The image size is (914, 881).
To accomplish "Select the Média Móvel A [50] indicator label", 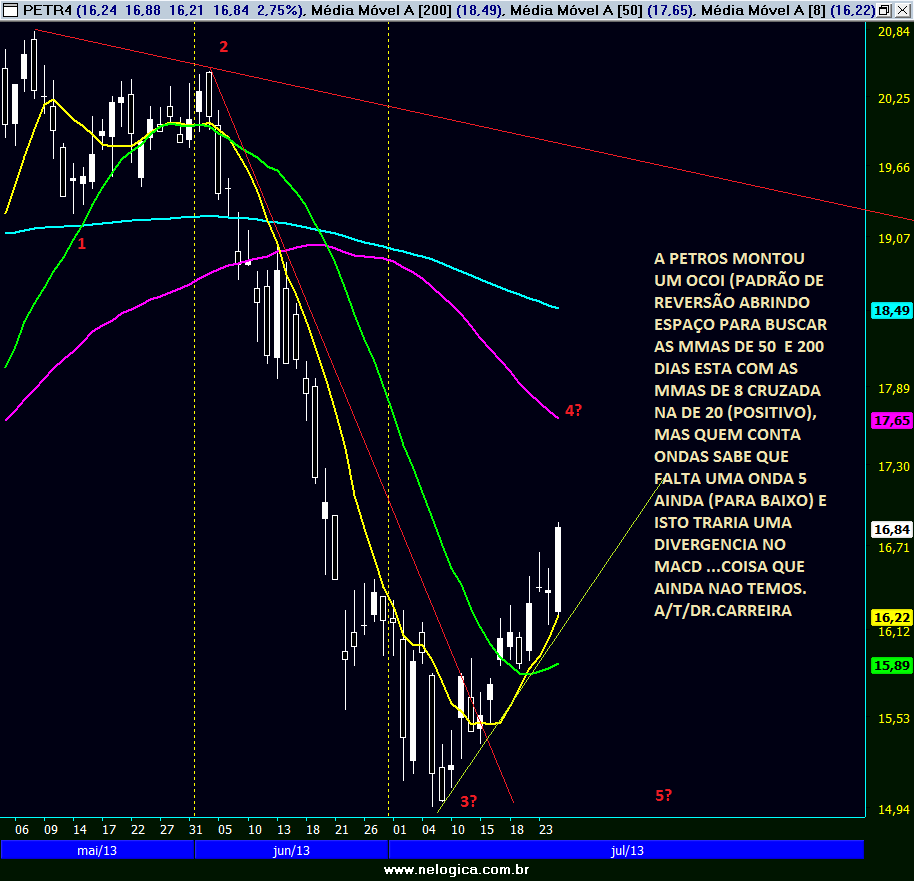I will [575, 10].
